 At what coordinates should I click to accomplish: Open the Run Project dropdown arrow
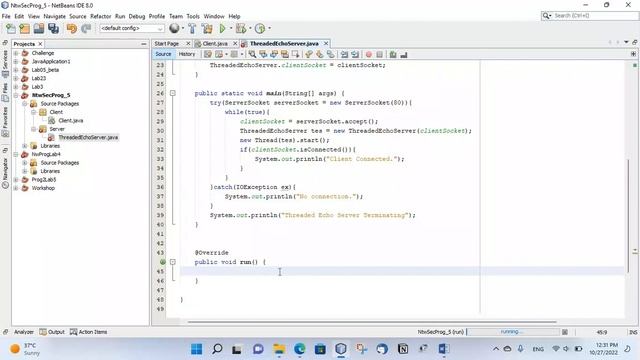coord(231,28)
